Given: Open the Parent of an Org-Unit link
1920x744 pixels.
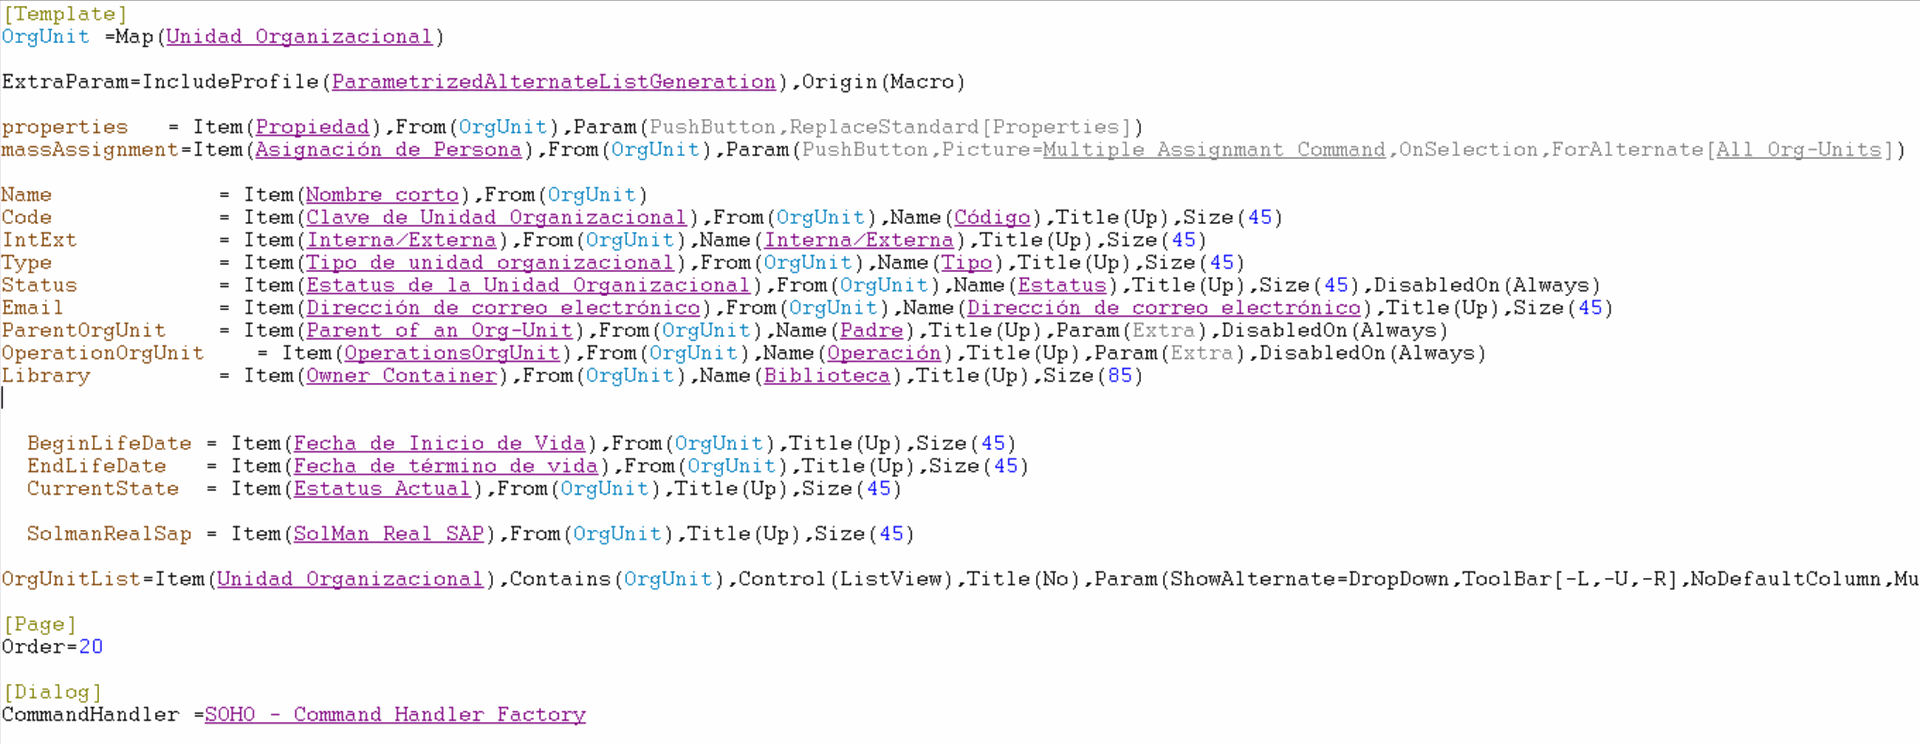Looking at the screenshot, I should (439, 331).
